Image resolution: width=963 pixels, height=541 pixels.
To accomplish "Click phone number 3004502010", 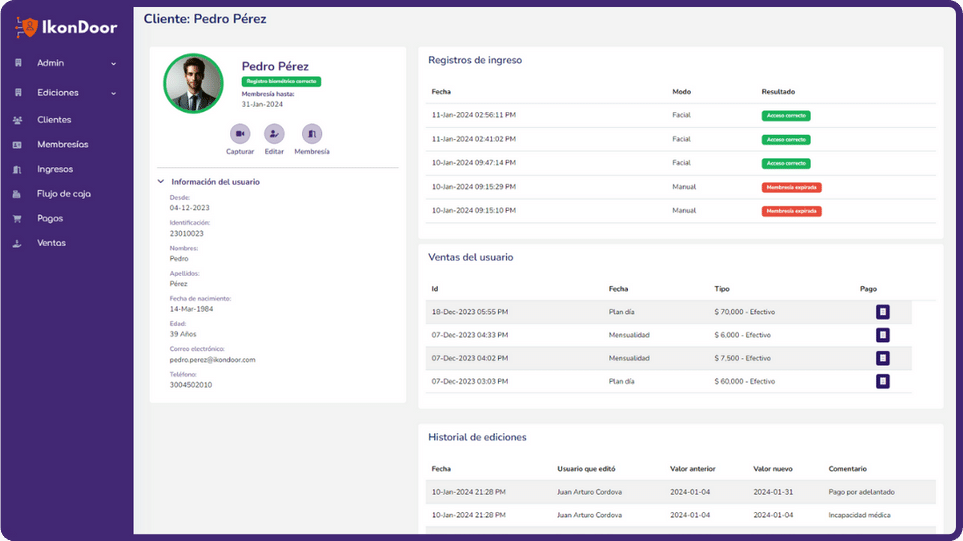I will 191,385.
